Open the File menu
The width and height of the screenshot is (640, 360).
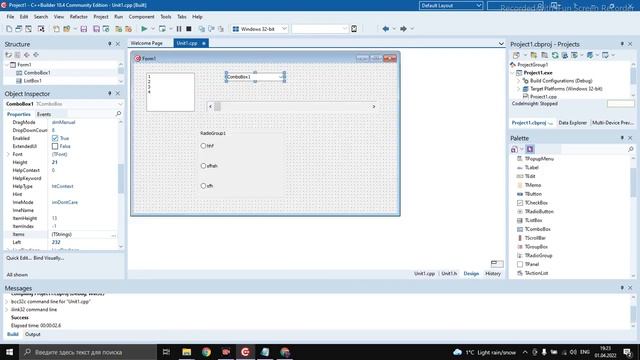[x=10, y=17]
